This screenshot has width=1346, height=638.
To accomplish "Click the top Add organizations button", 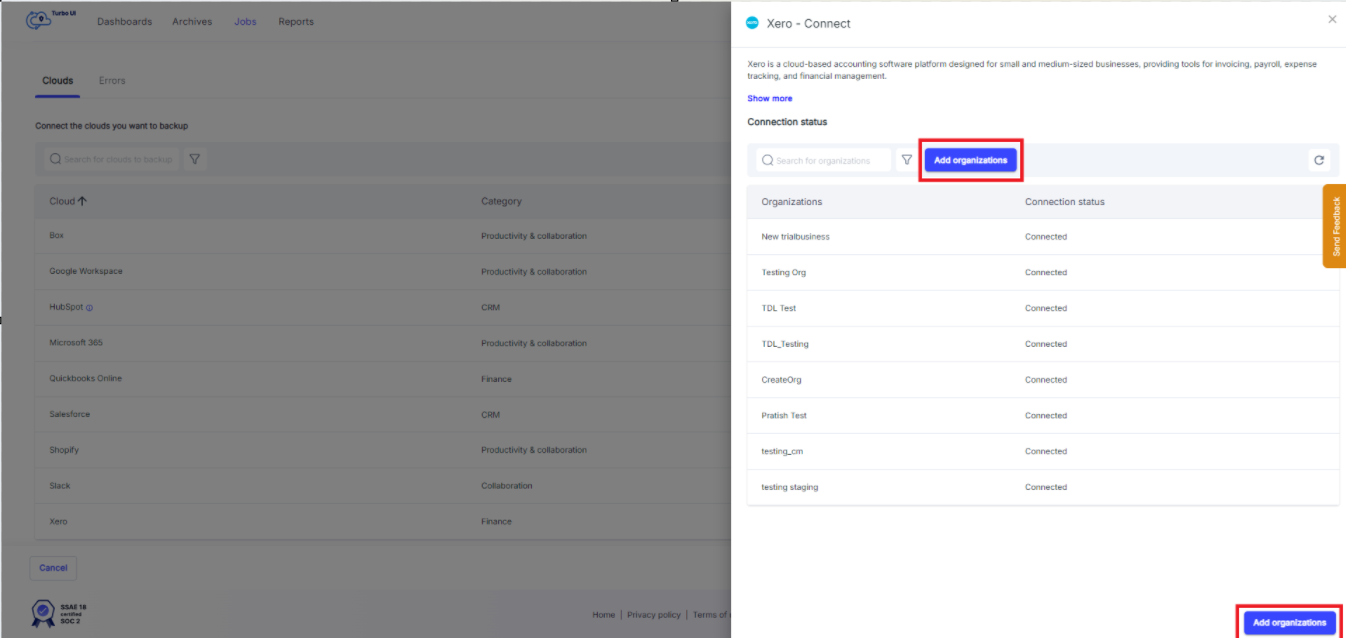I will (970, 159).
